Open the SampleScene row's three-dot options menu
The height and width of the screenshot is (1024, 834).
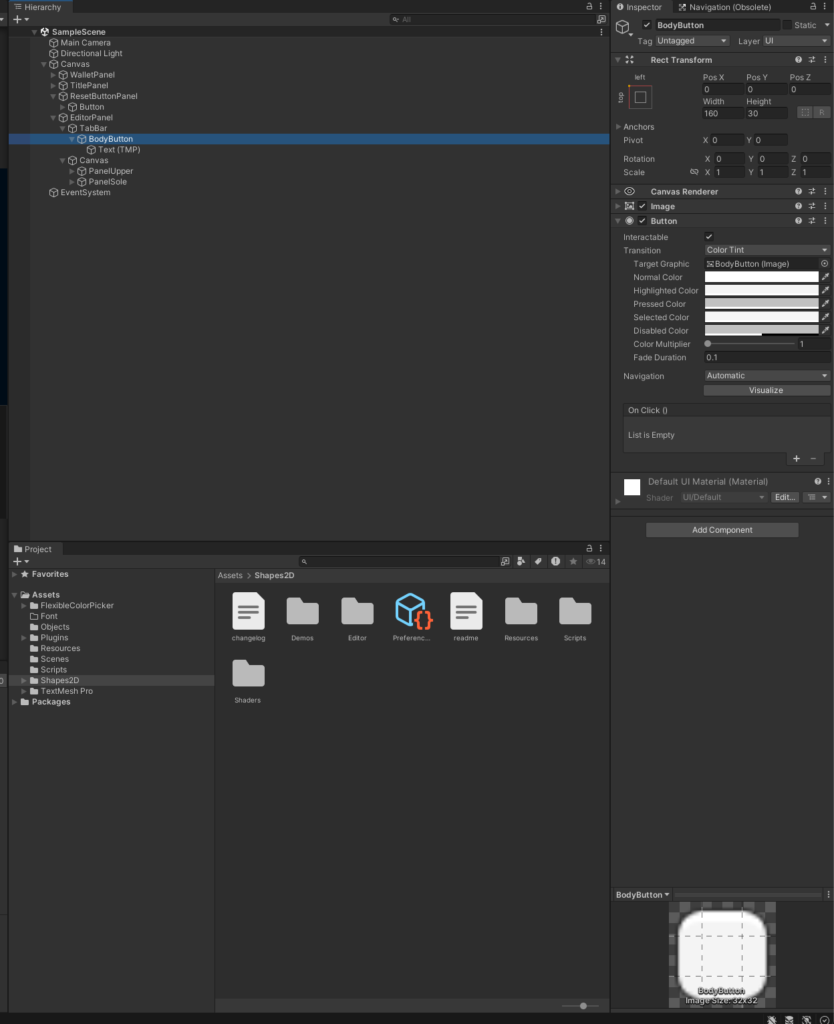click(601, 31)
